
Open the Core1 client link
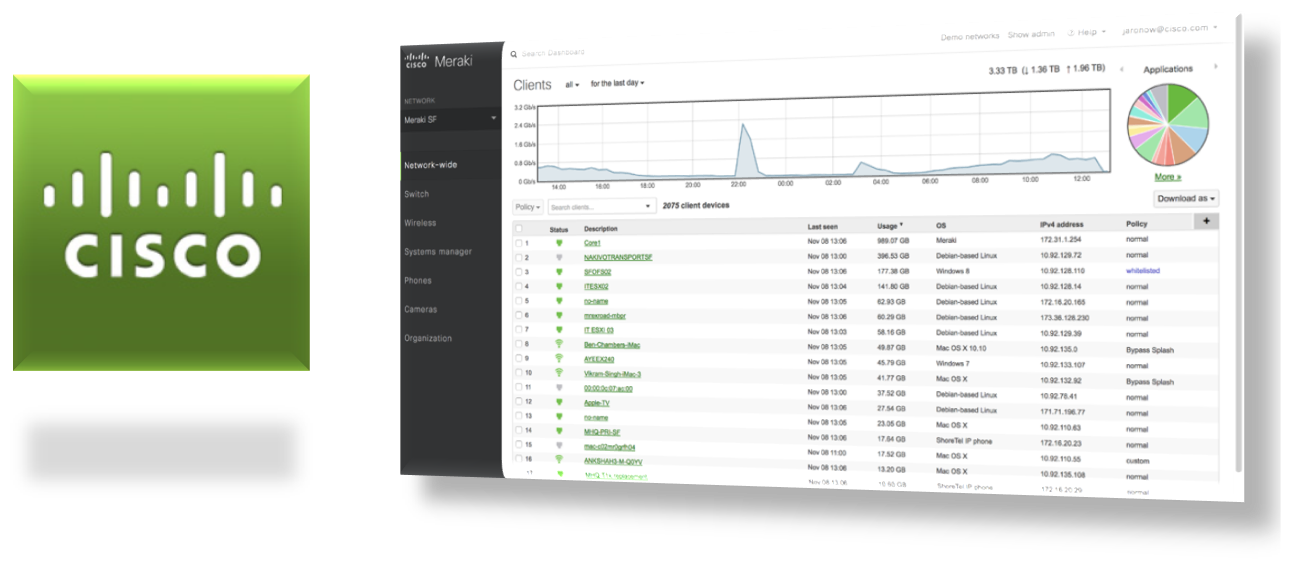pos(593,243)
